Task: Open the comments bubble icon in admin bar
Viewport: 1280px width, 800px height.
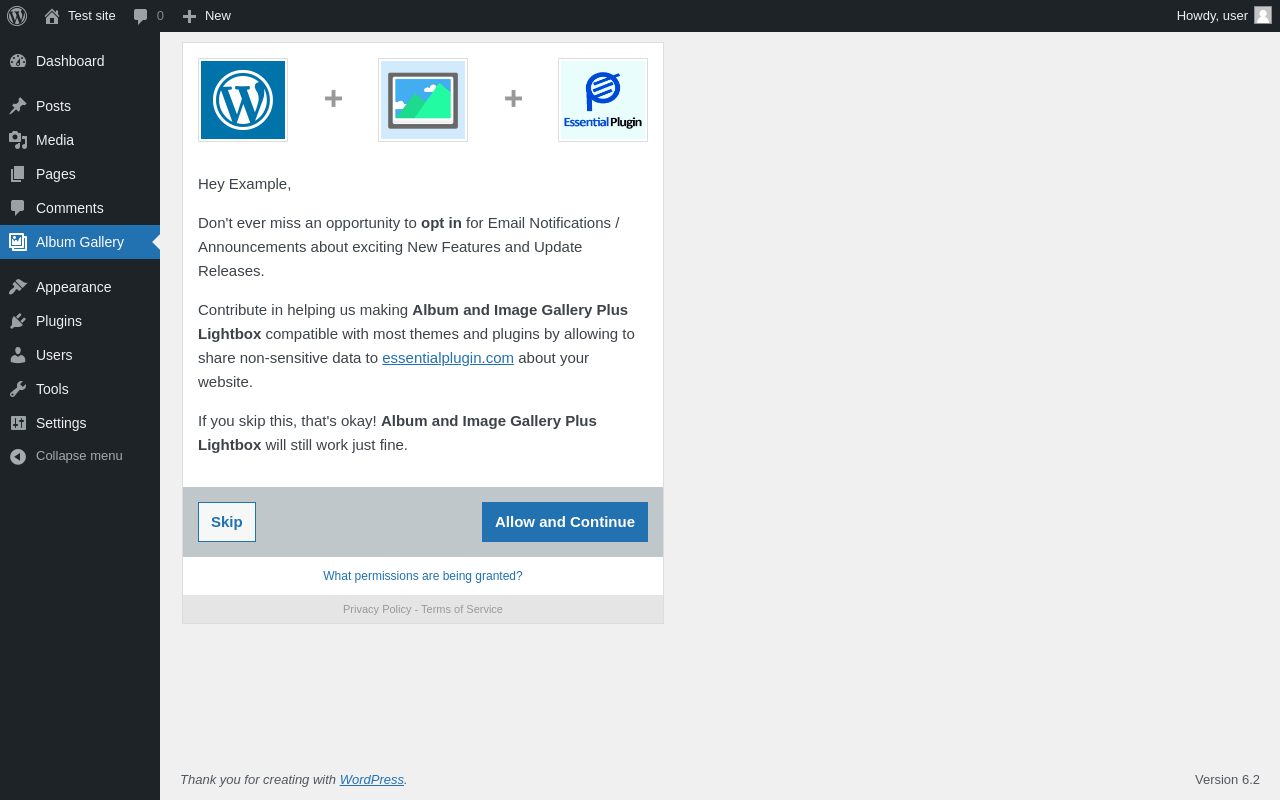Action: pos(140,16)
